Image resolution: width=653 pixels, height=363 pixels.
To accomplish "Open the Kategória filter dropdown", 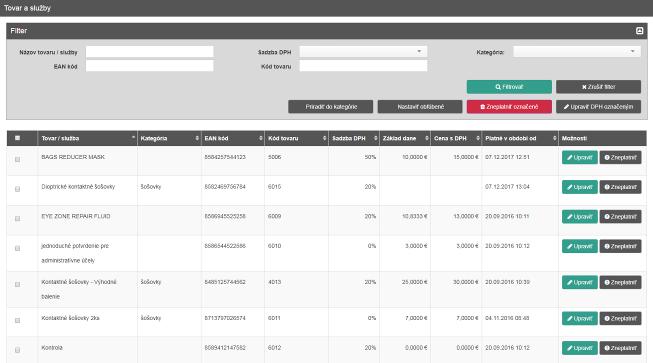I will 577,52.
